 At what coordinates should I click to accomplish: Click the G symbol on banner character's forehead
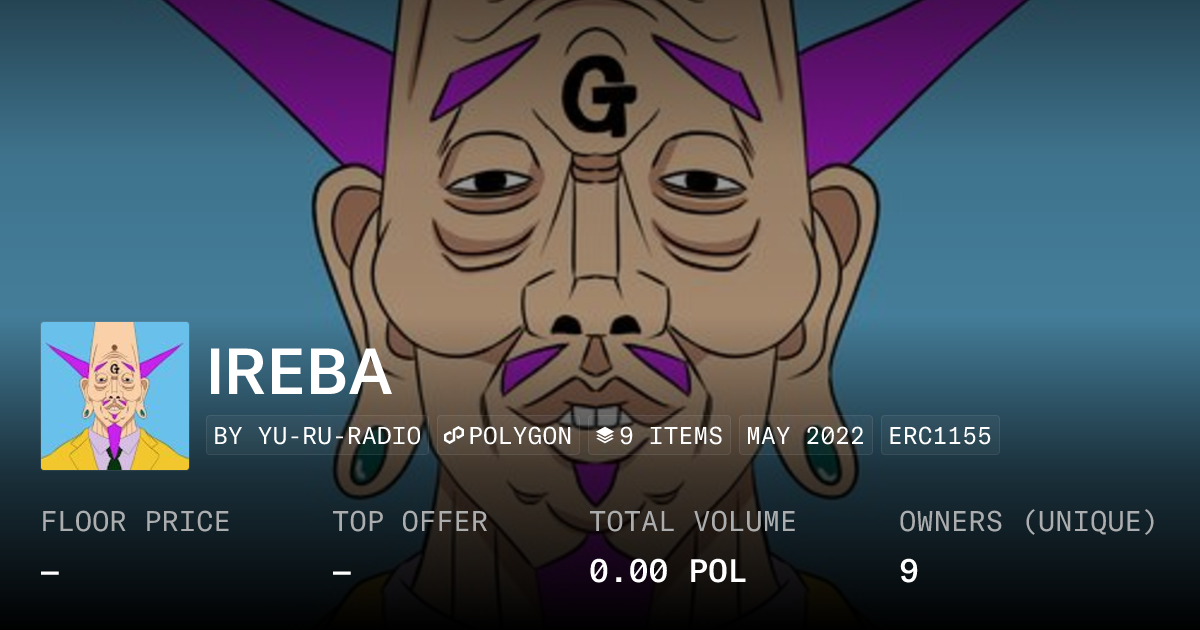coord(598,97)
